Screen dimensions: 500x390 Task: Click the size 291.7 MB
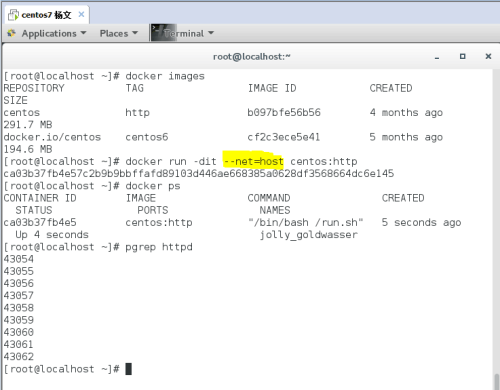pyautogui.click(x=28, y=125)
